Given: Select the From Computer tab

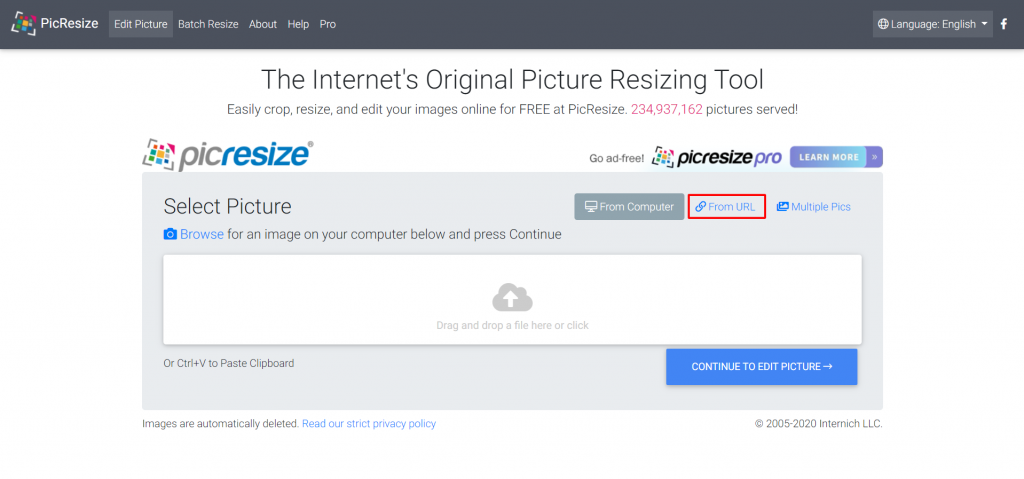Looking at the screenshot, I should coord(629,207).
